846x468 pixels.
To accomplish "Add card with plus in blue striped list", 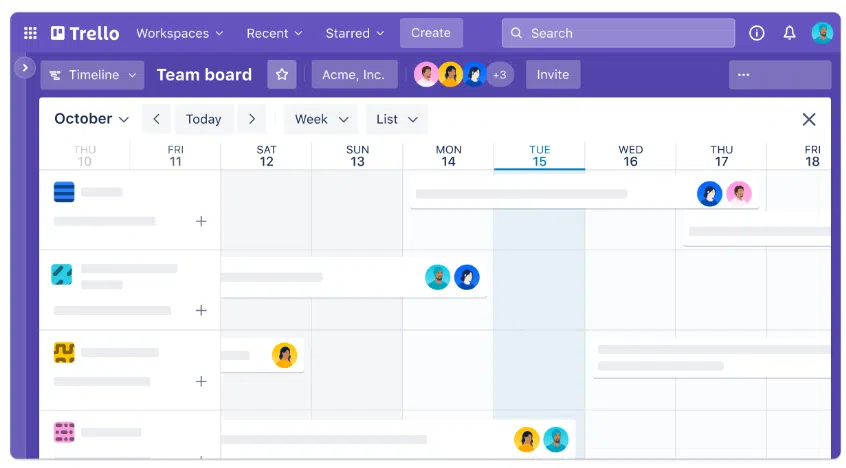I will coord(201,221).
